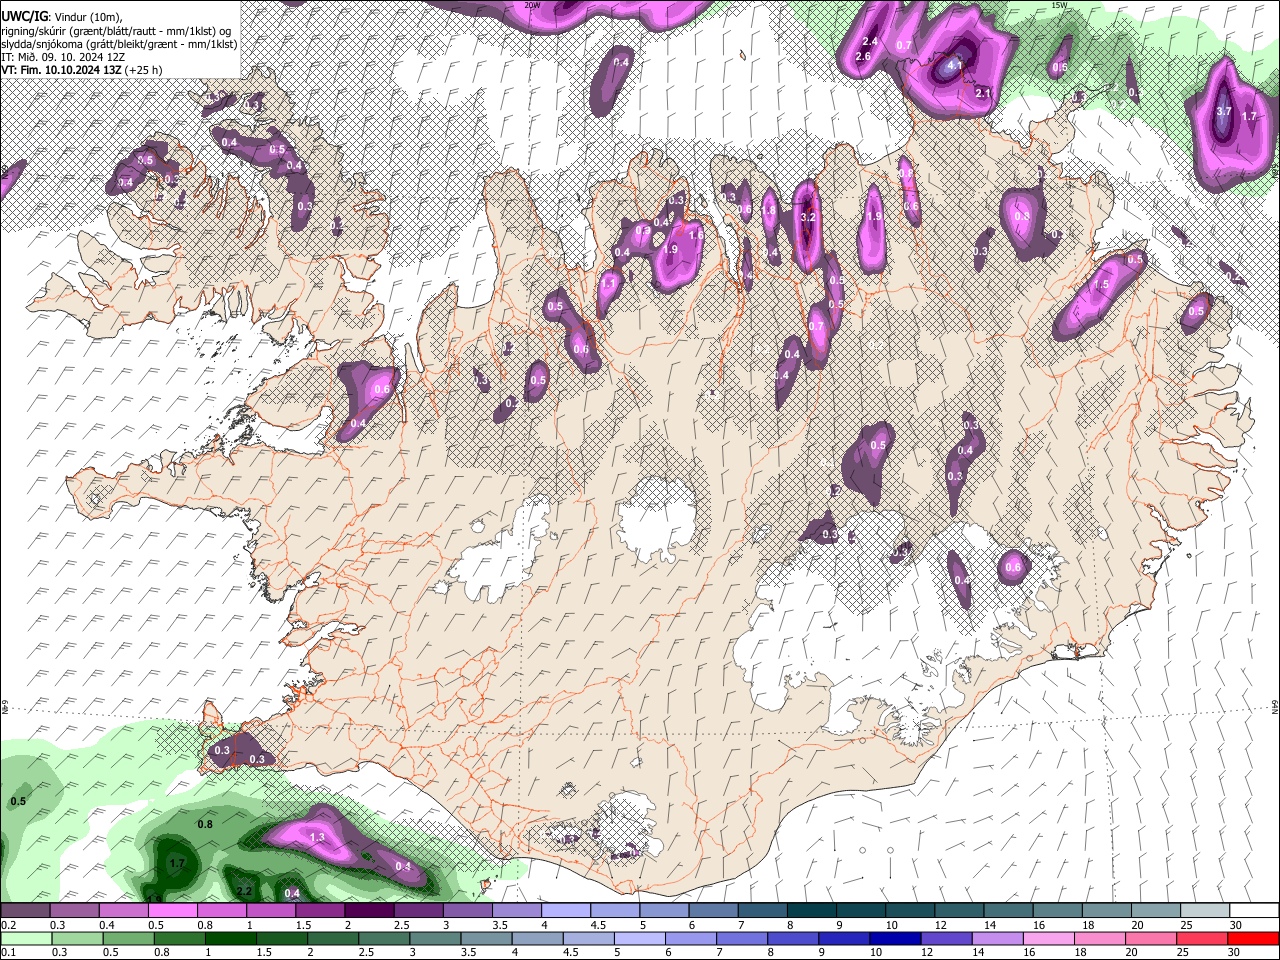This screenshot has height=960, width=1280.
Task: Select the snow scale swatch between 8 and 9
Action: click(x=812, y=911)
